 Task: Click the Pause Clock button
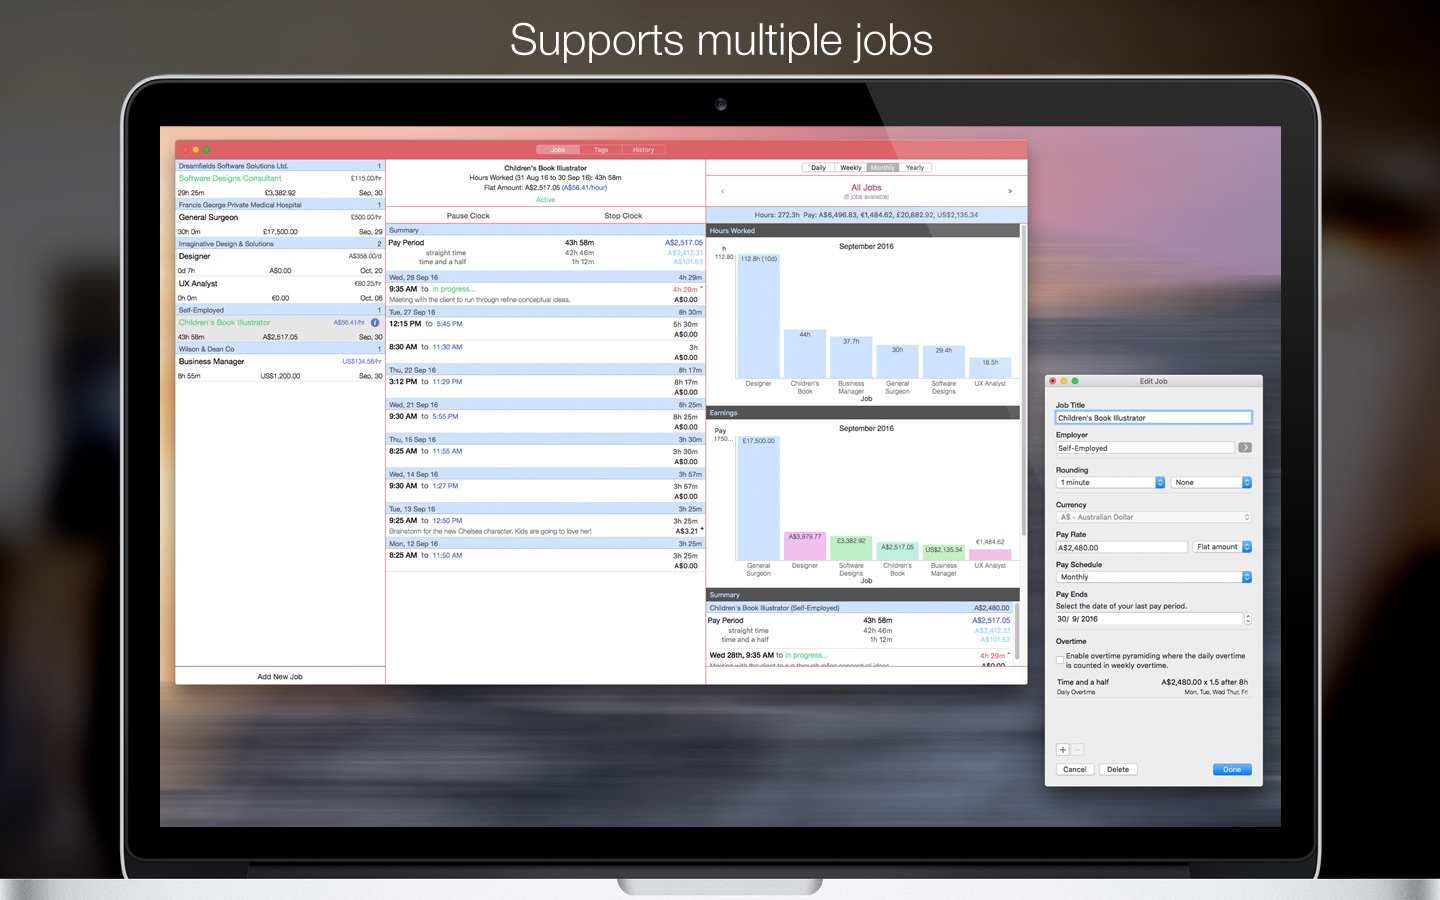468,216
